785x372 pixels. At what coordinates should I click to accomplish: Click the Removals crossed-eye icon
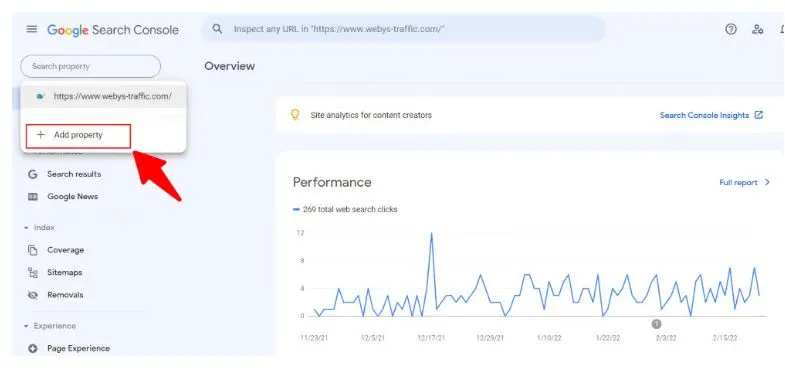tap(33, 295)
